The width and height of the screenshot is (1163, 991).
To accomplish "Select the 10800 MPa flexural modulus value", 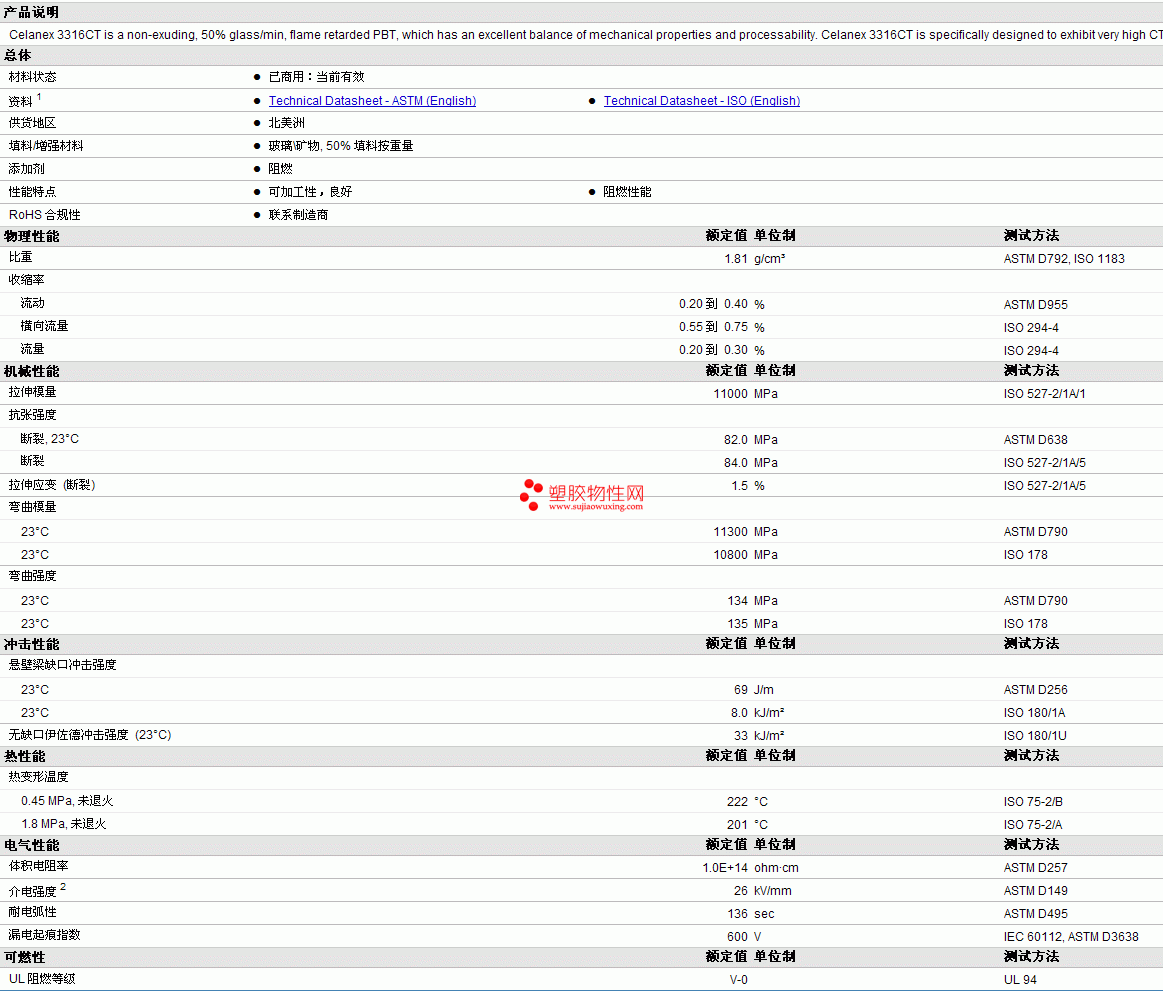I will pos(745,555).
